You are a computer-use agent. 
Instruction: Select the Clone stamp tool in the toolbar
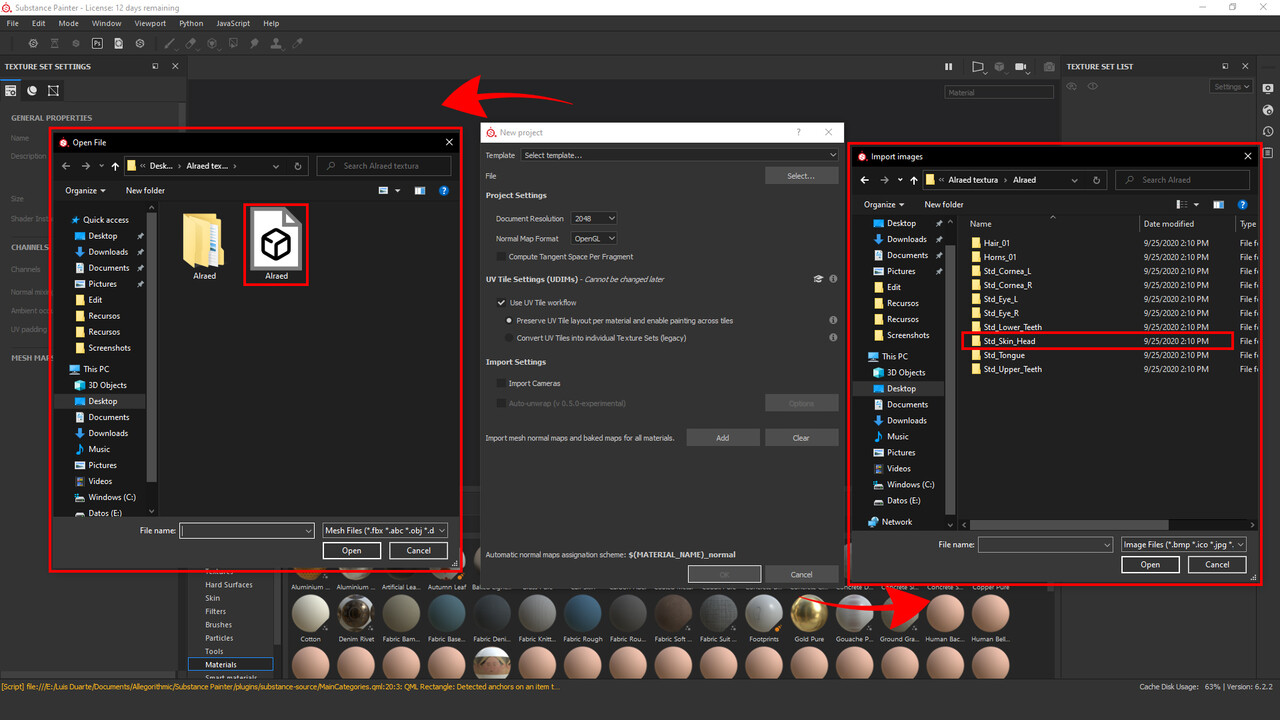(x=276, y=44)
